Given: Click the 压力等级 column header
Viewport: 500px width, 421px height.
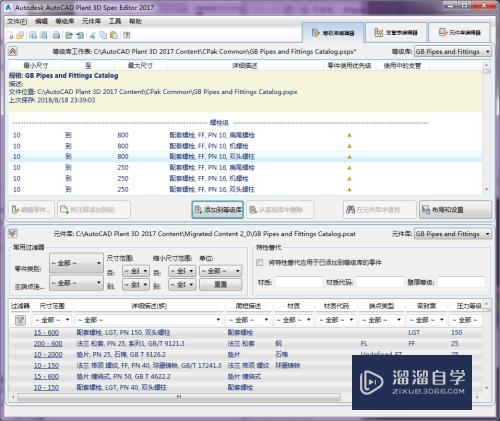Looking at the screenshot, I should pos(469,306).
